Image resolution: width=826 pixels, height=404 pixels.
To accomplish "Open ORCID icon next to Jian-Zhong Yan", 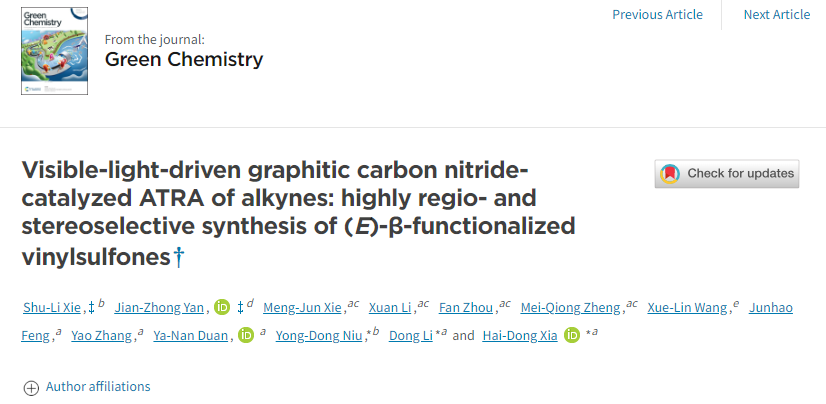I will tap(222, 308).
